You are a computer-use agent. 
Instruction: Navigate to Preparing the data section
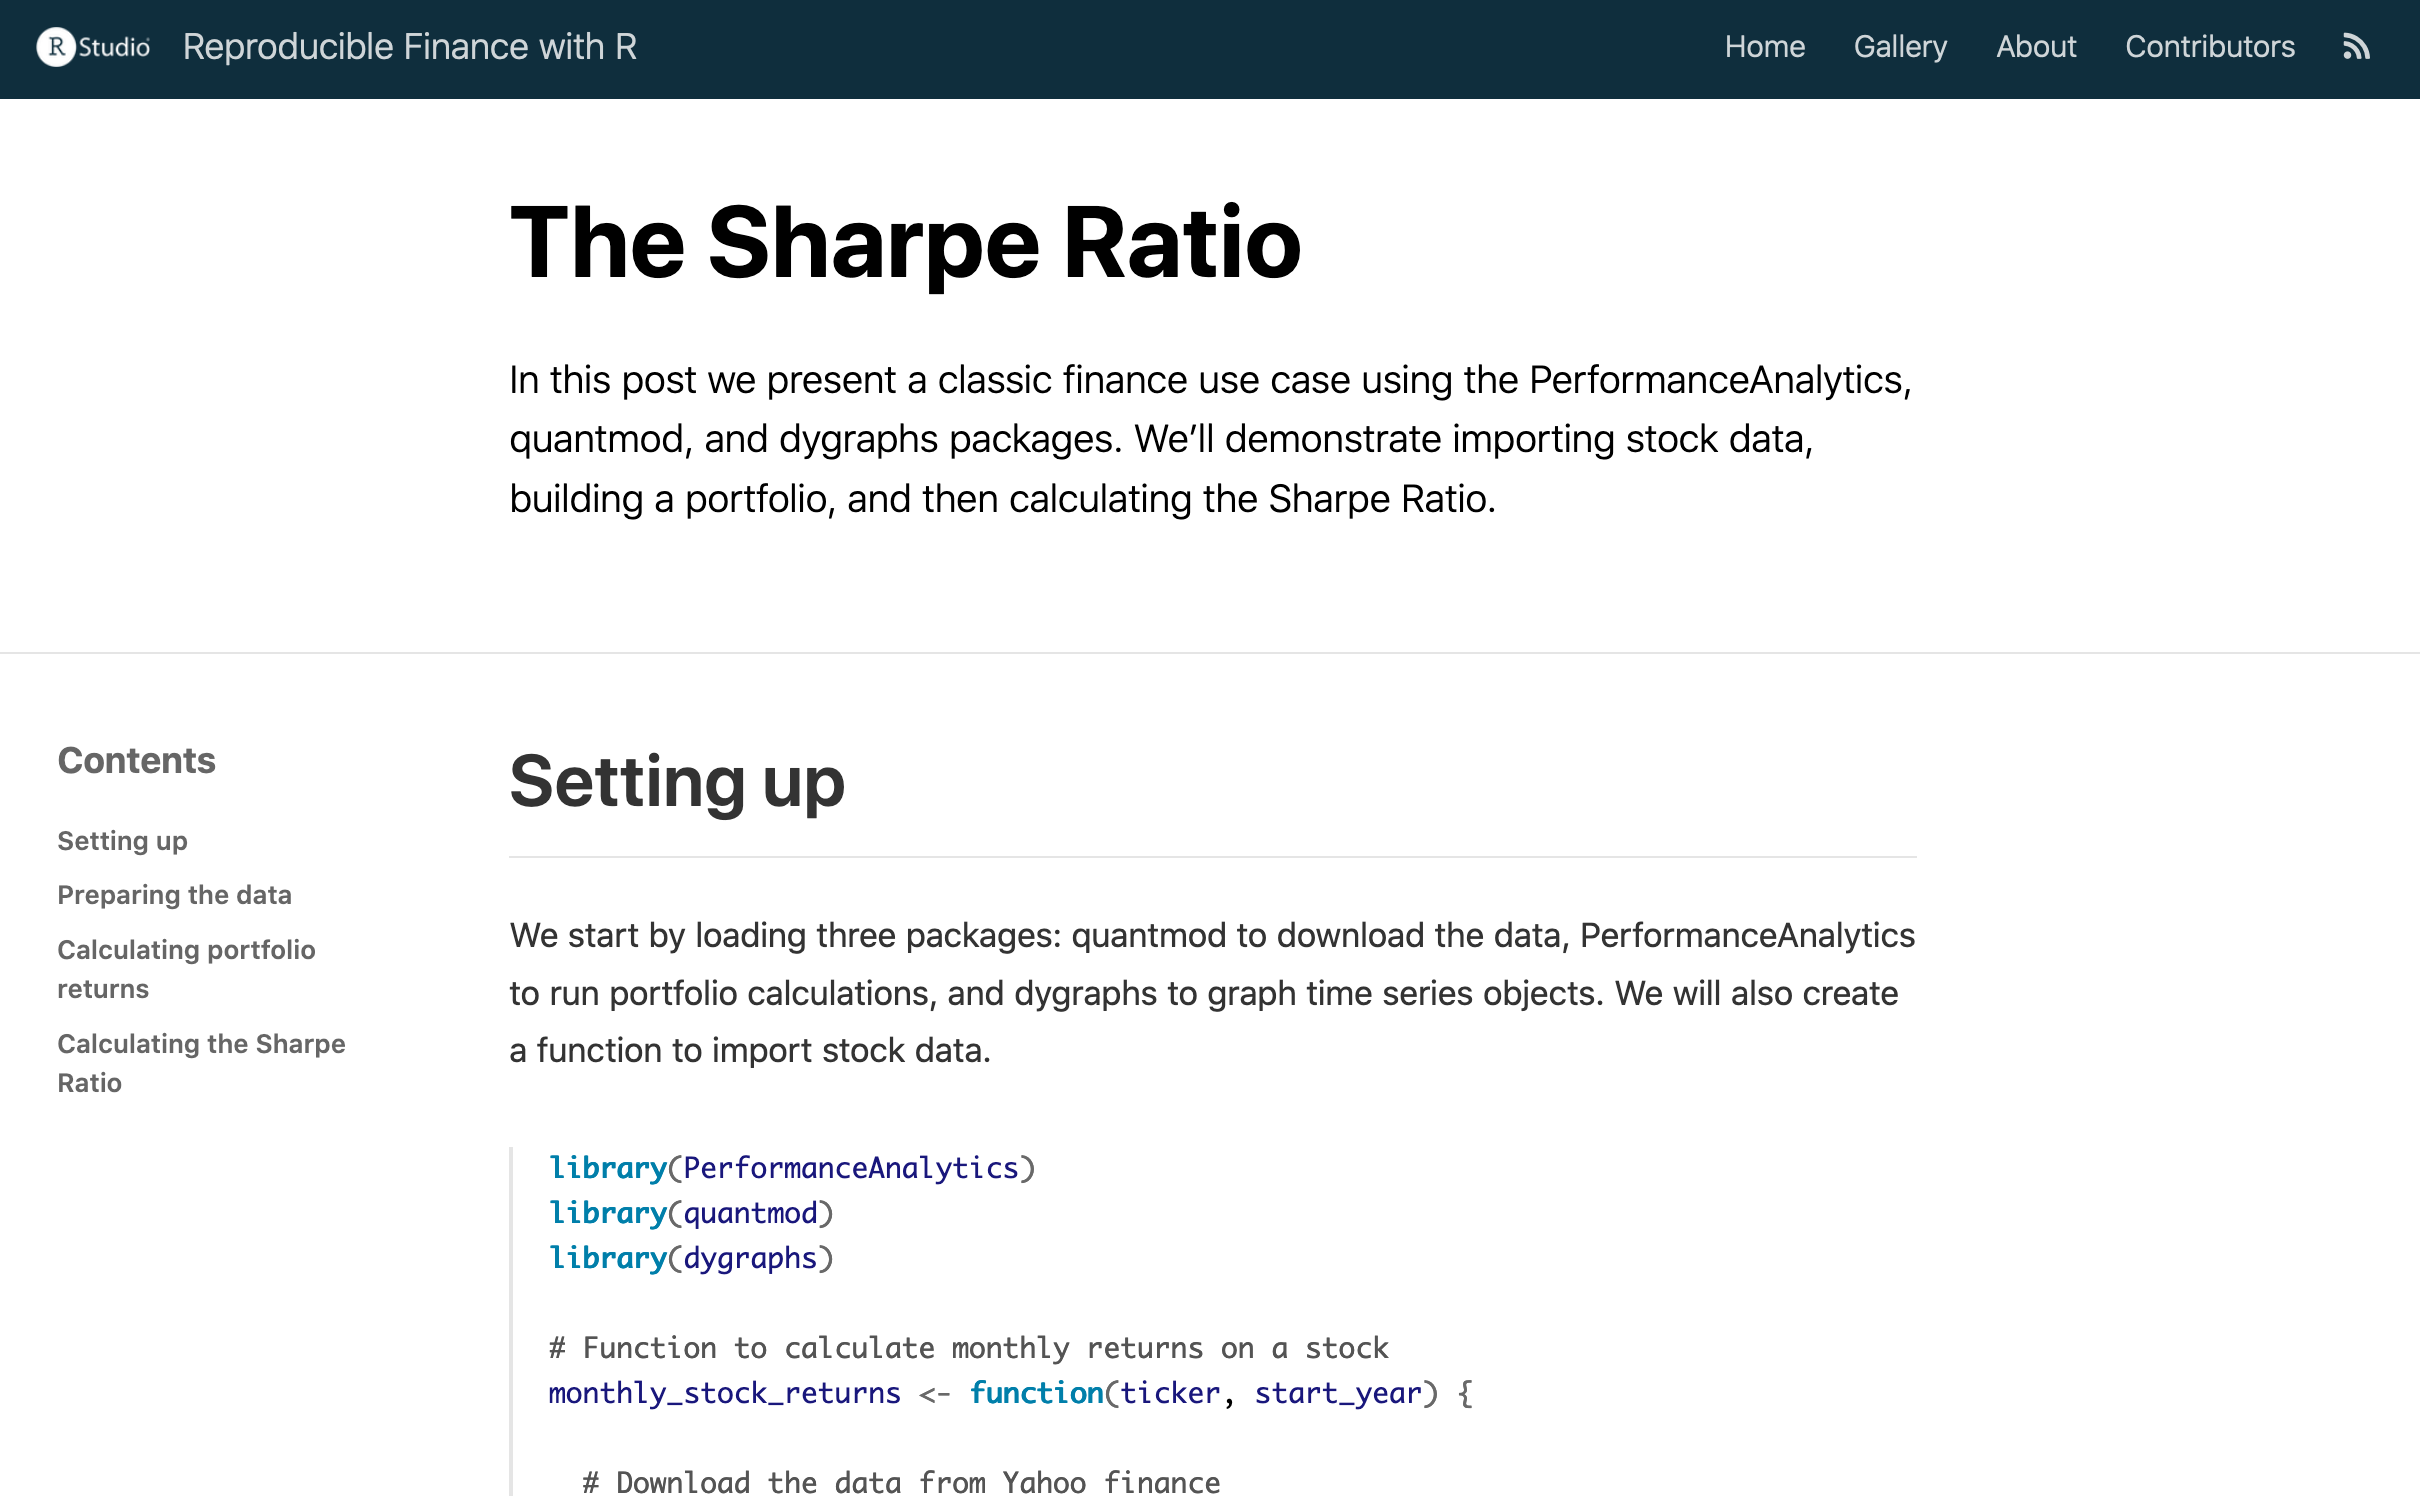pyautogui.click(x=174, y=895)
